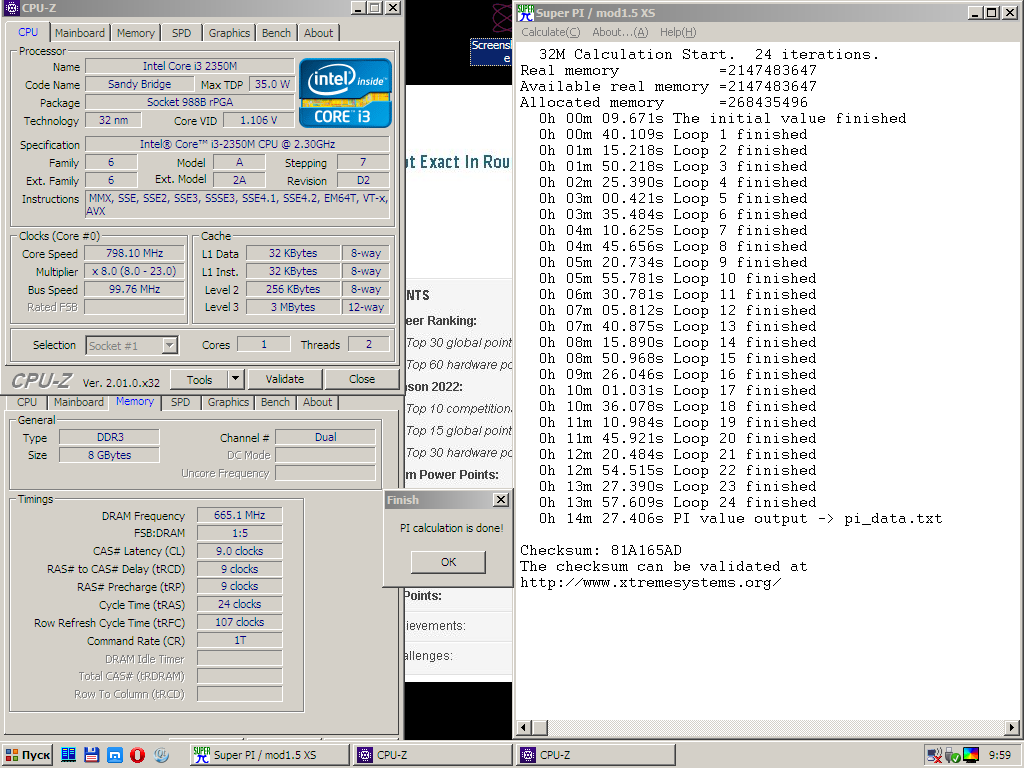Click the Code Name field Sandy Bridge

(x=140, y=84)
